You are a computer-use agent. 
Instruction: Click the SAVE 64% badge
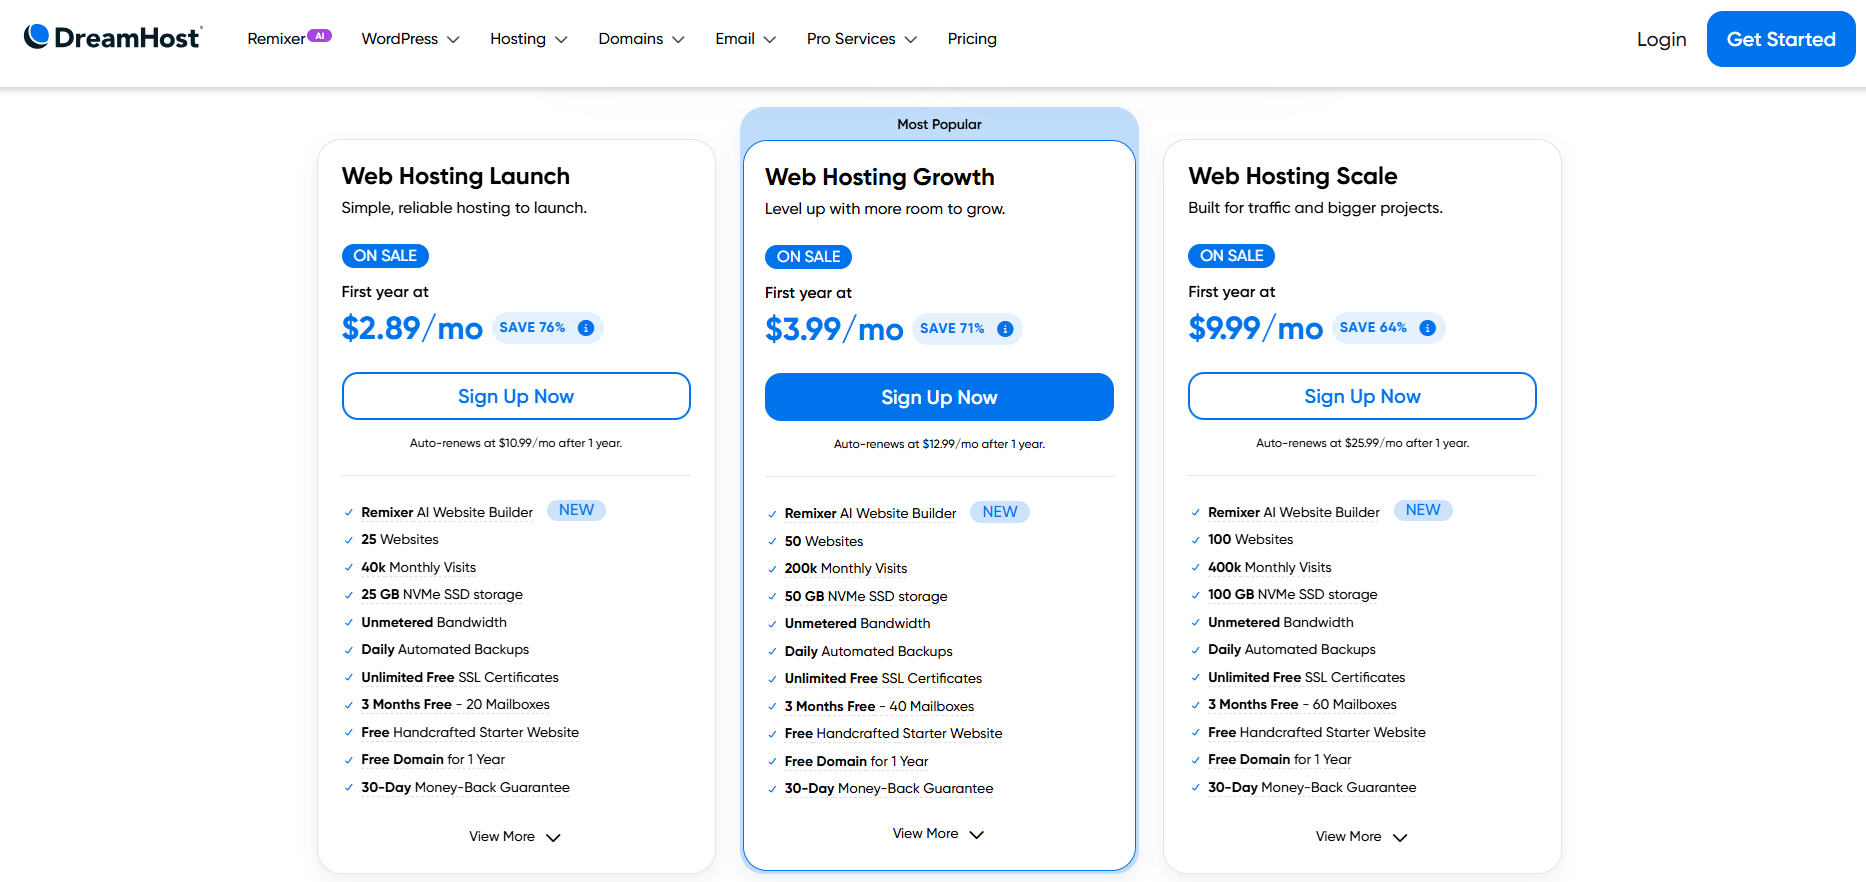(1388, 328)
